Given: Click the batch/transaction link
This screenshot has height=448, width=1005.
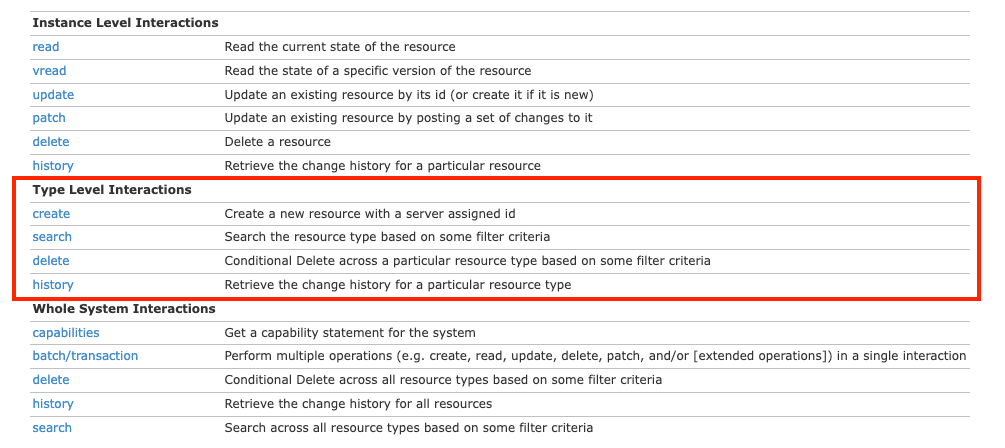Looking at the screenshot, I should [x=85, y=356].
